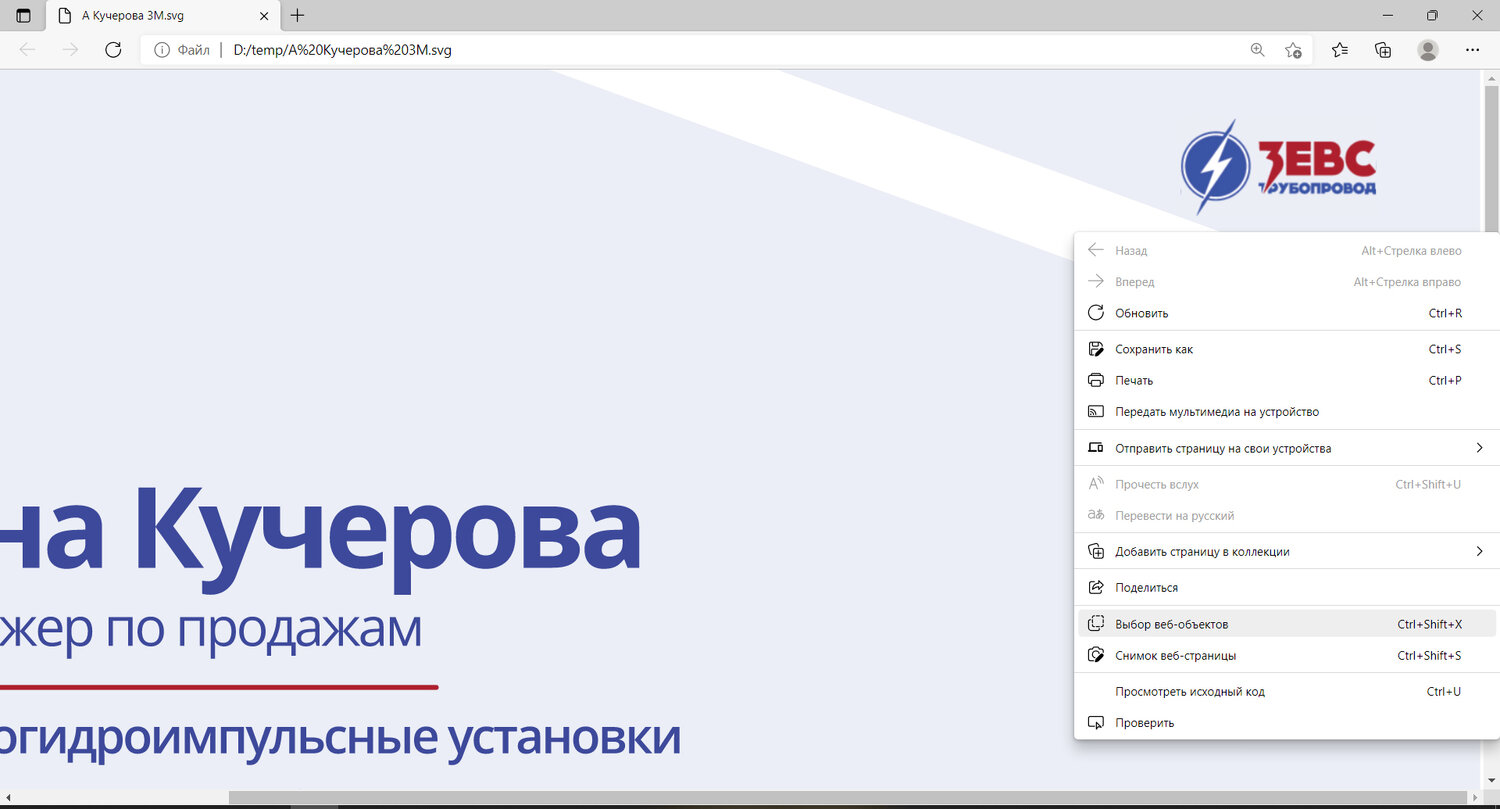Click the web select icon beside Выбор веб-объектов
Image resolution: width=1500 pixels, height=809 pixels.
tap(1095, 624)
